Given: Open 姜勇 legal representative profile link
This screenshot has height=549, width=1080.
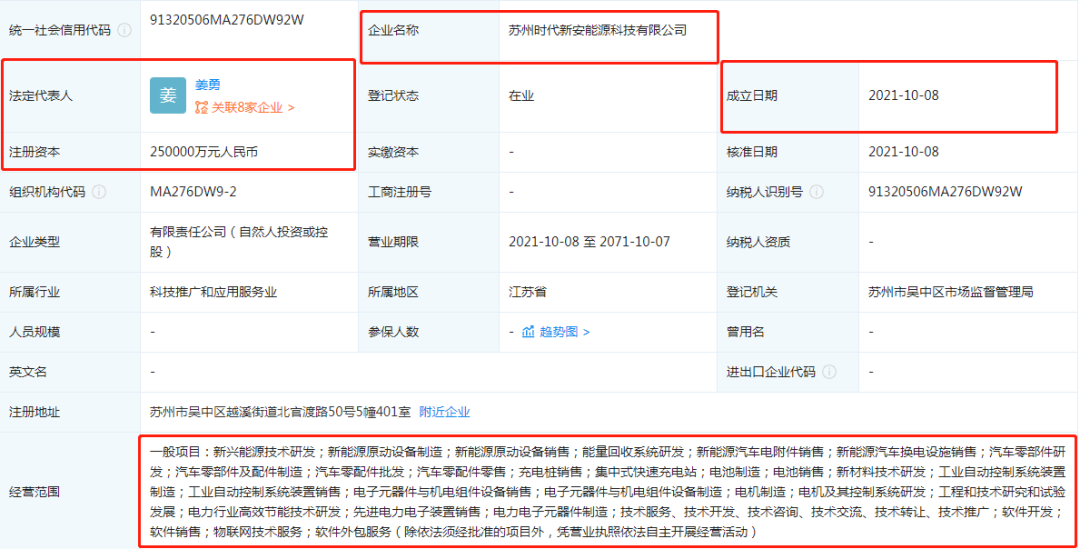Looking at the screenshot, I should [x=207, y=85].
